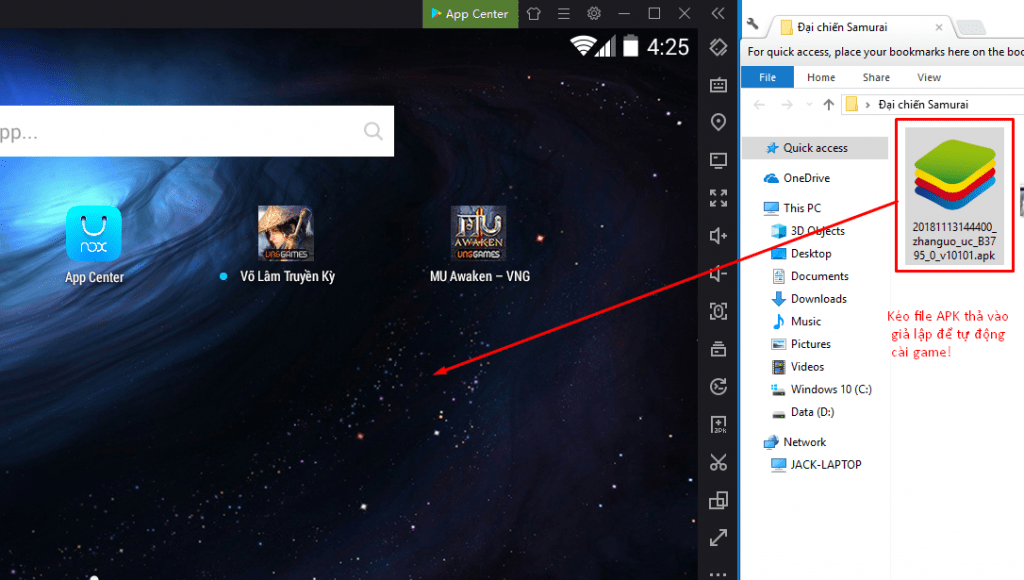Image resolution: width=1024 pixels, height=580 pixels.
Task: Open Pictures folder in tree
Action: (x=810, y=344)
